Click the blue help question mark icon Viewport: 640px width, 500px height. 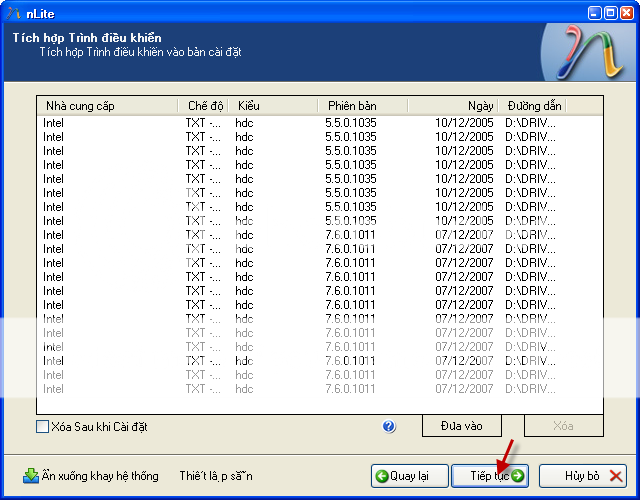pyautogui.click(x=389, y=427)
